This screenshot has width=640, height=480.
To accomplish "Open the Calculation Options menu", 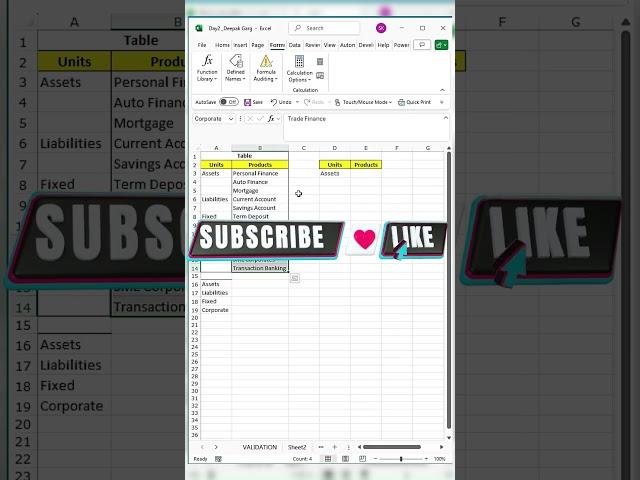I will click(299, 69).
